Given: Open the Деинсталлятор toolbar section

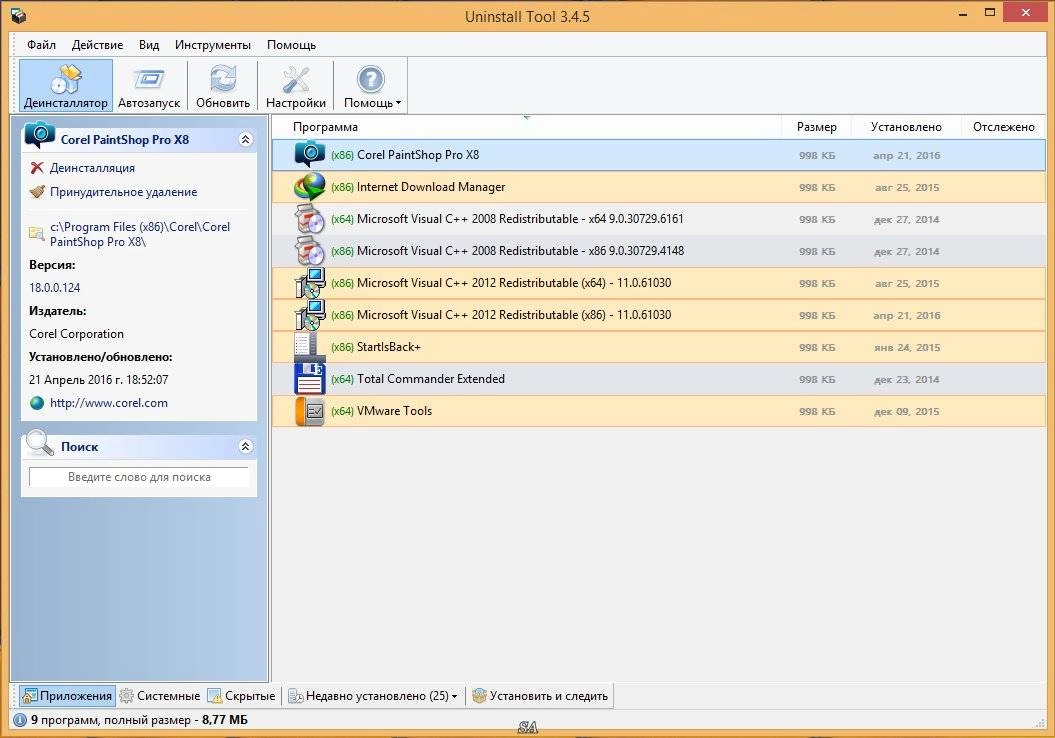Looking at the screenshot, I should [x=65, y=85].
